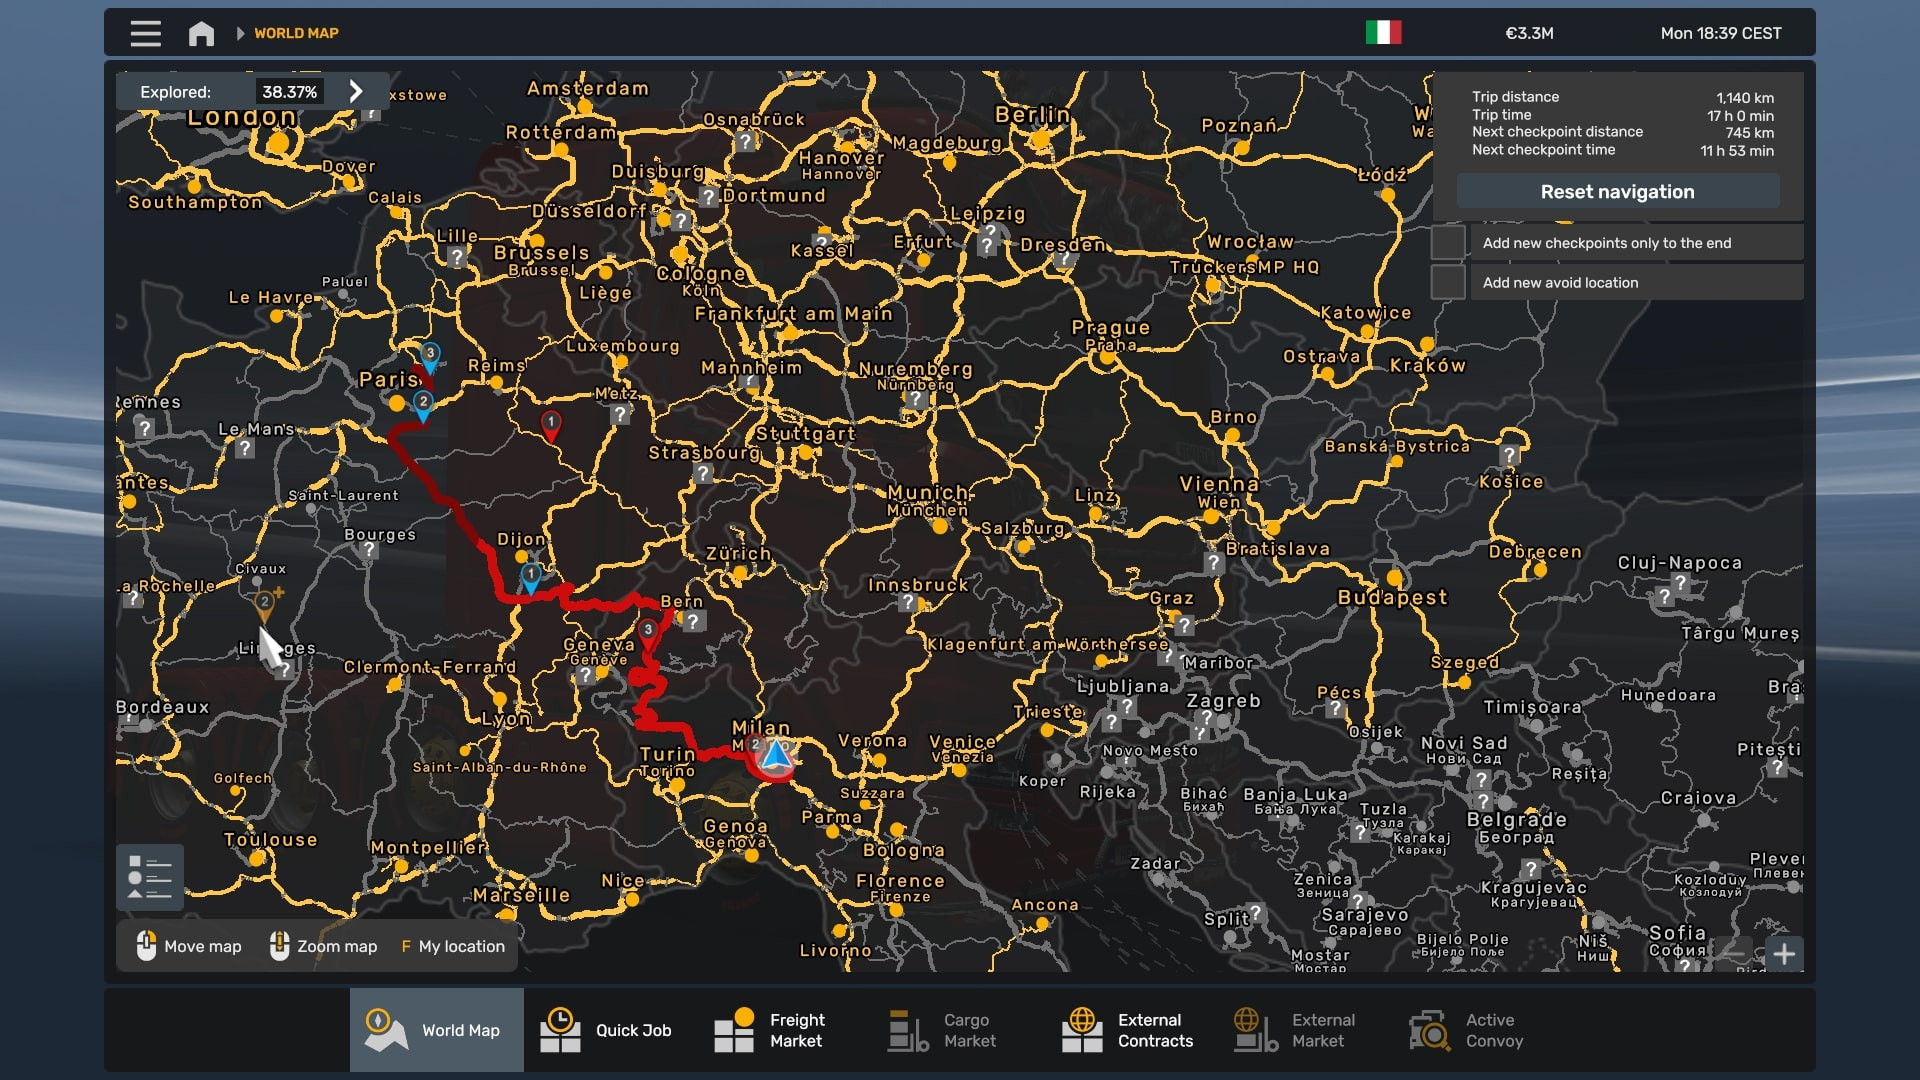This screenshot has height=1080, width=1920.
Task: Click the unknown marker near Dortmund
Action: point(709,197)
